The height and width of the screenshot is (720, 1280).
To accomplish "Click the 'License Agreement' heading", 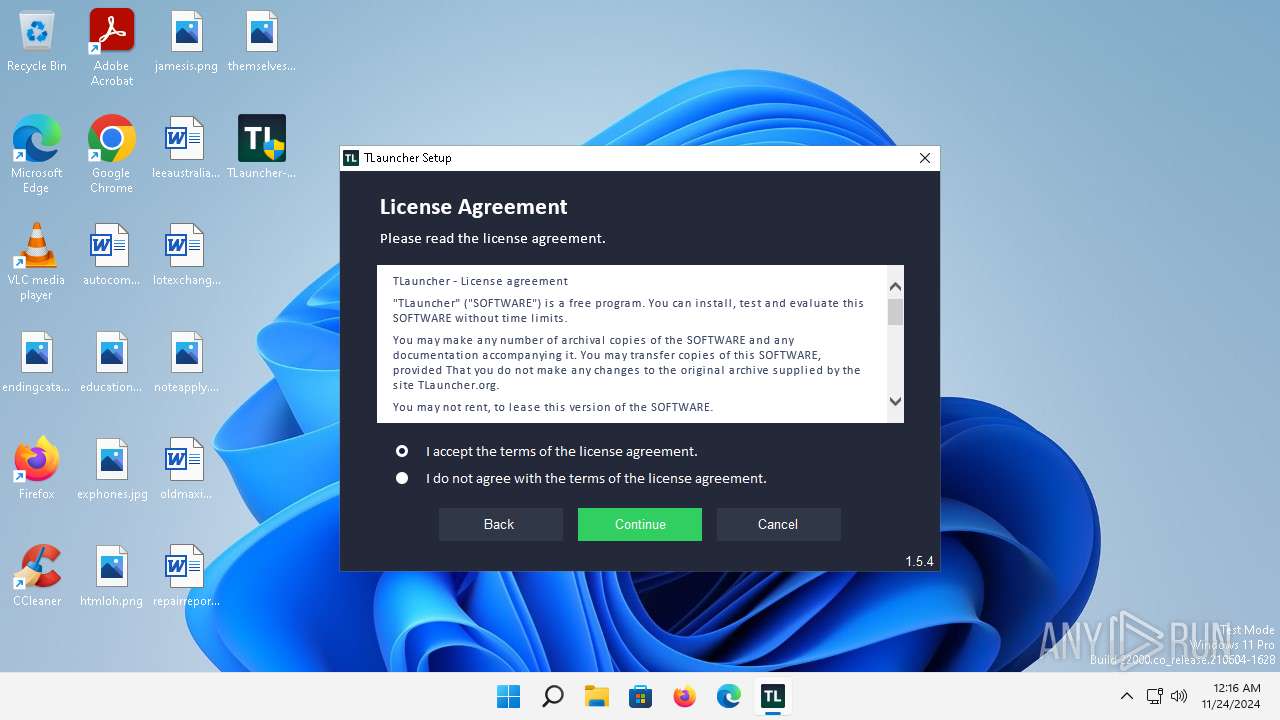I will [473, 207].
